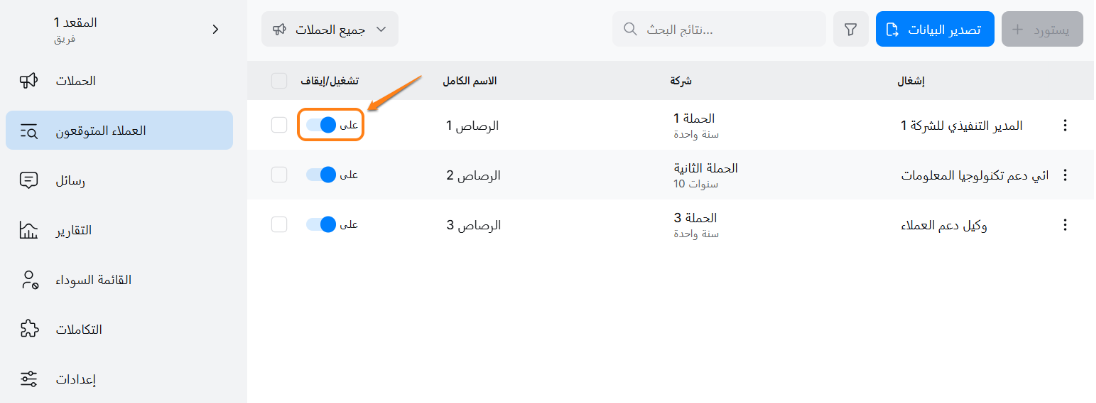1096x403 pixels.
Task: Open the القائمة السوداء sidebar item
Action: 119,280
